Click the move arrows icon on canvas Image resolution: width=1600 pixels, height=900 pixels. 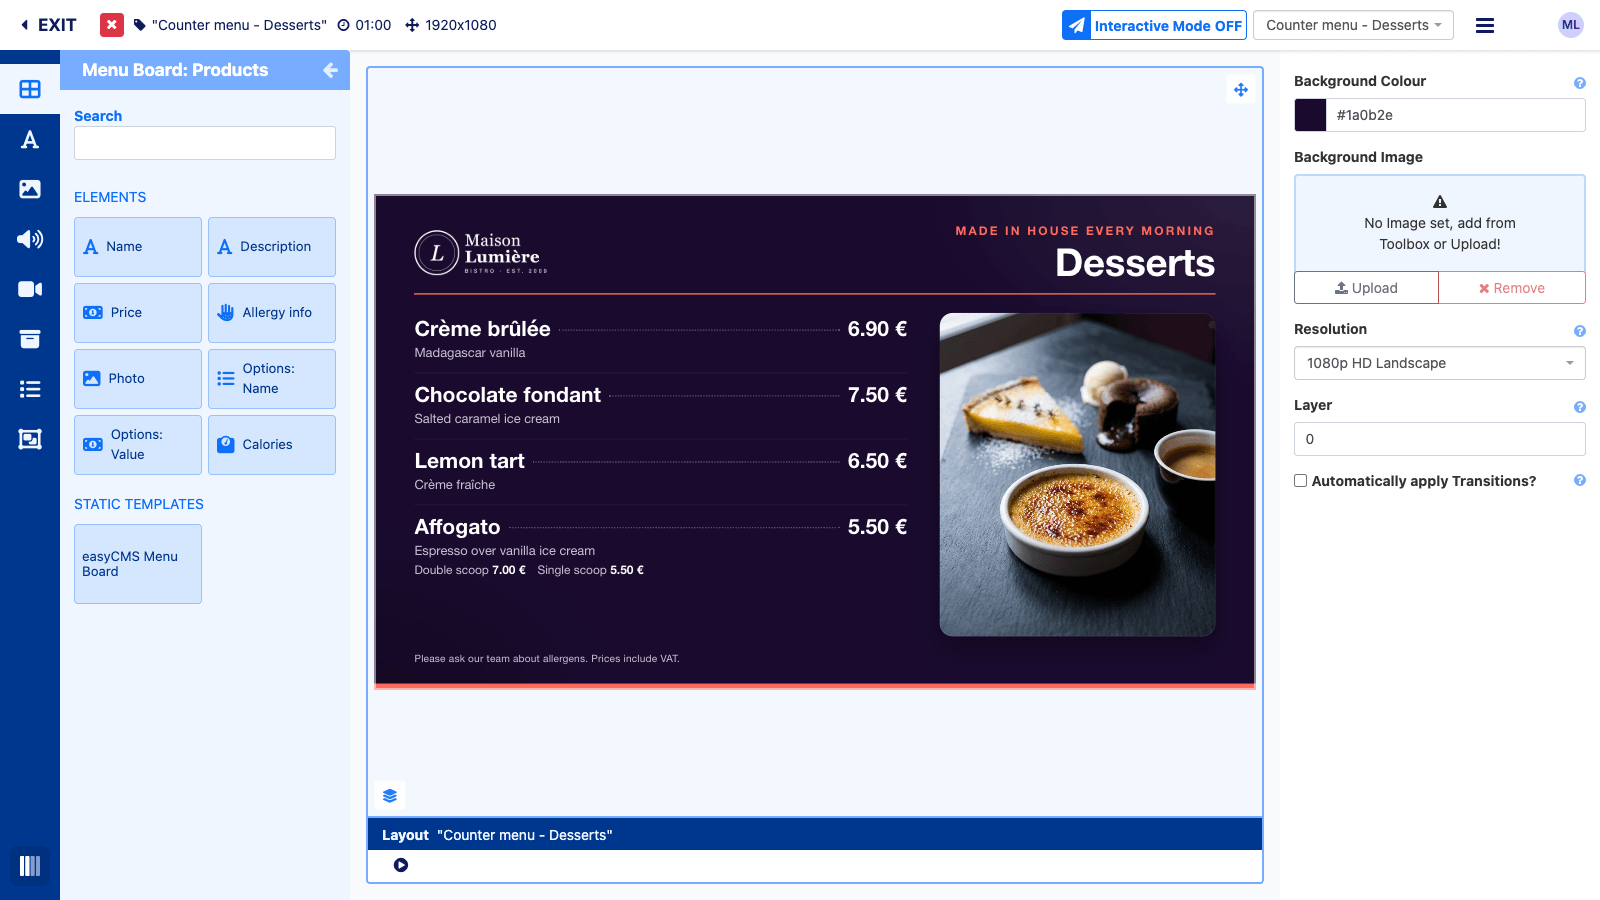(1241, 90)
